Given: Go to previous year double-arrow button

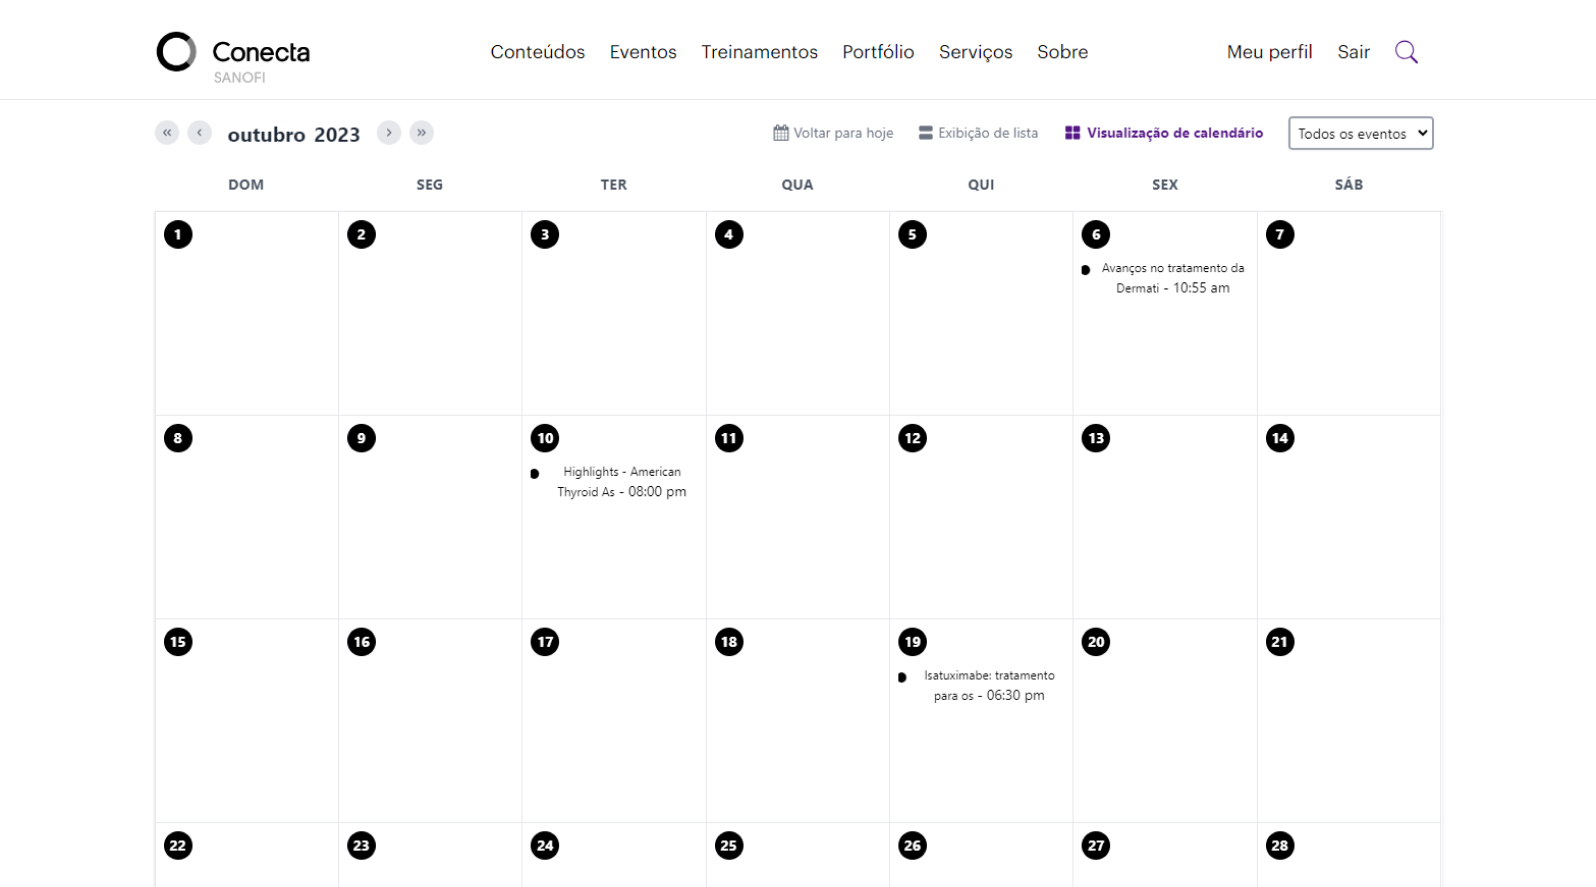Looking at the screenshot, I should point(167,133).
